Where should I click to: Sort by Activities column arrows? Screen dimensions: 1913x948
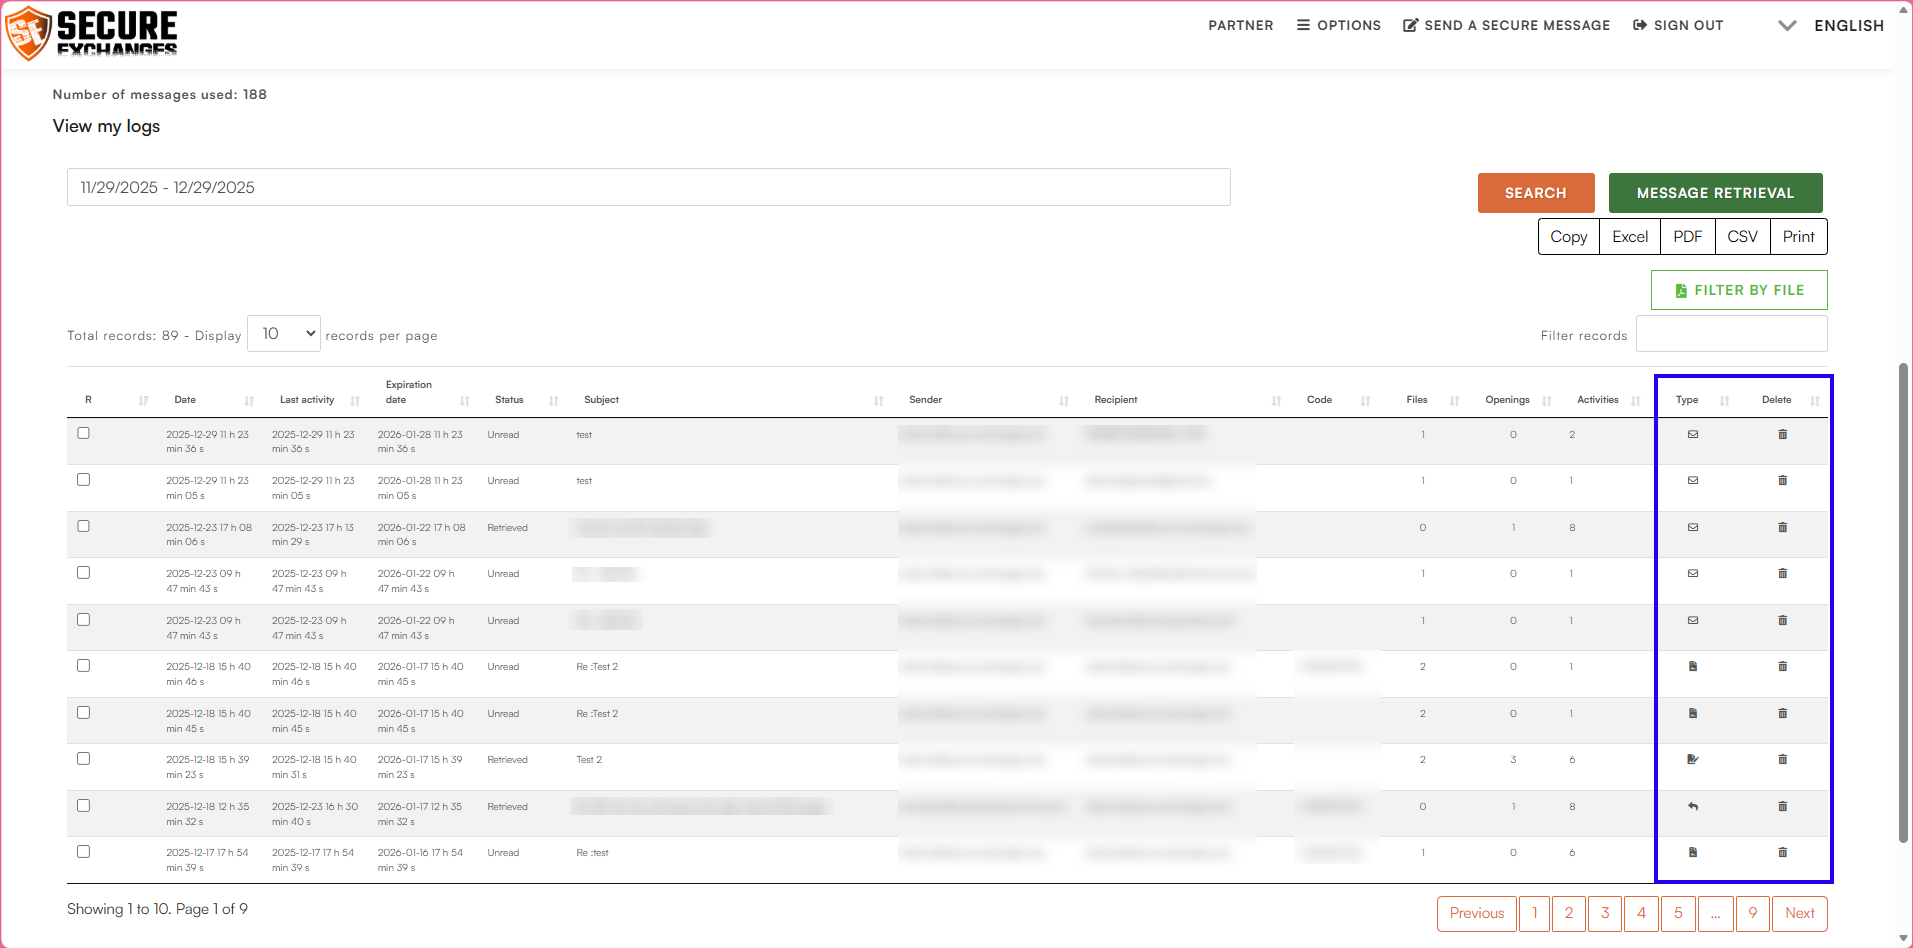(1636, 401)
